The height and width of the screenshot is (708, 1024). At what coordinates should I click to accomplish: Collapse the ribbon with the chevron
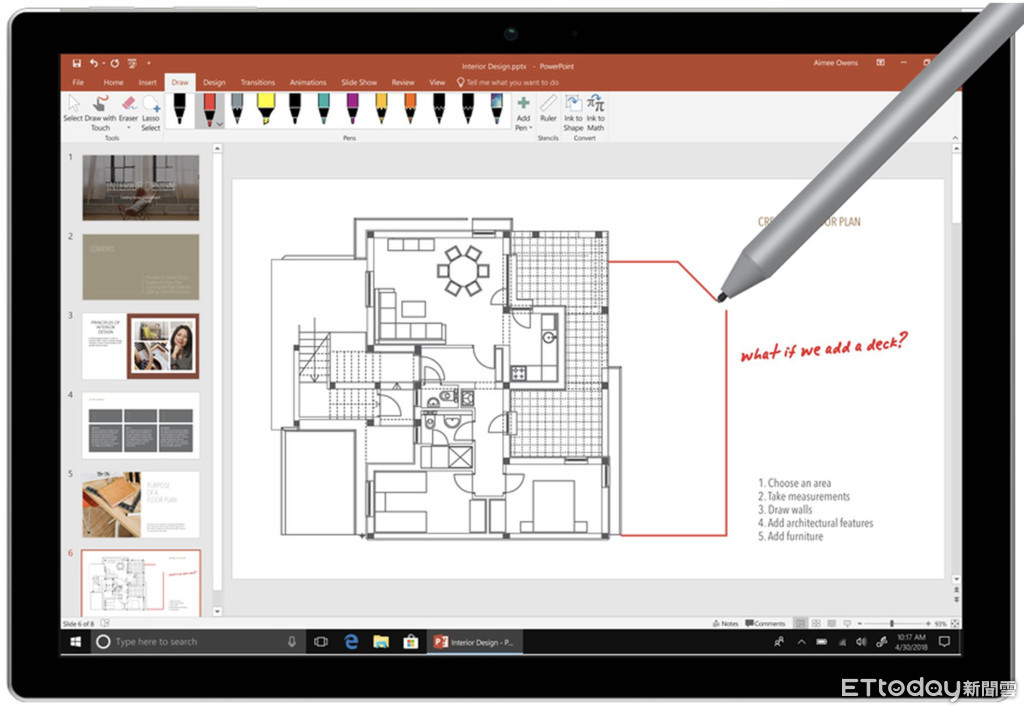(955, 138)
